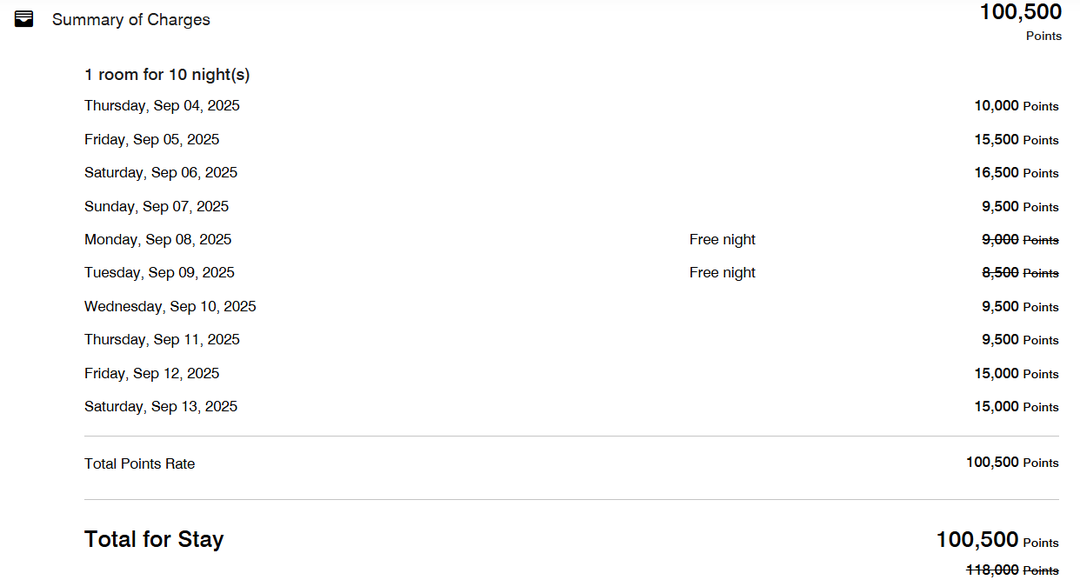Viewport: 1080px width, 580px height.
Task: Click the Free night label for Monday, Sep 08
Action: click(x=722, y=240)
